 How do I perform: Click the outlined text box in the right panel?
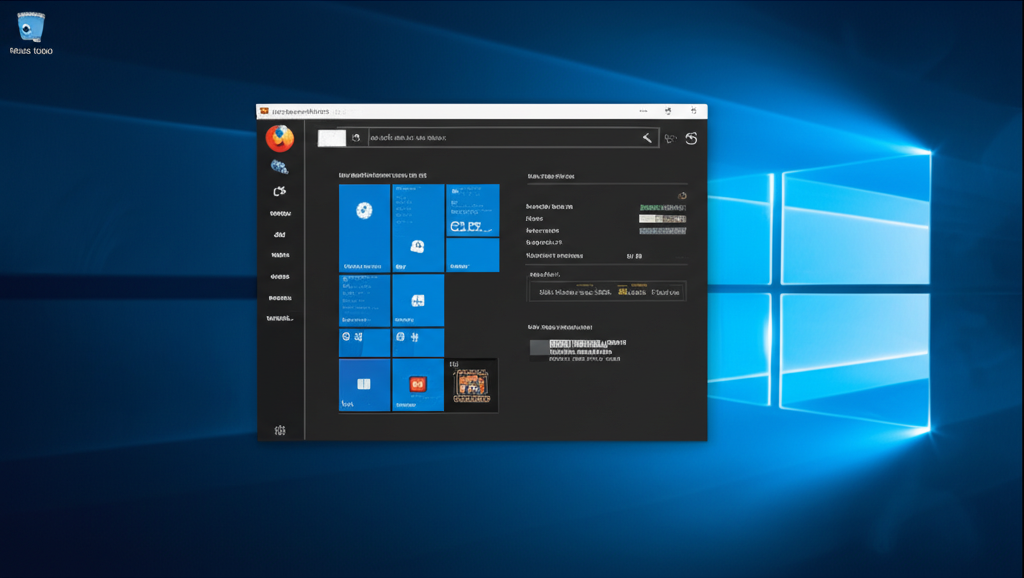pyautogui.click(x=607, y=292)
